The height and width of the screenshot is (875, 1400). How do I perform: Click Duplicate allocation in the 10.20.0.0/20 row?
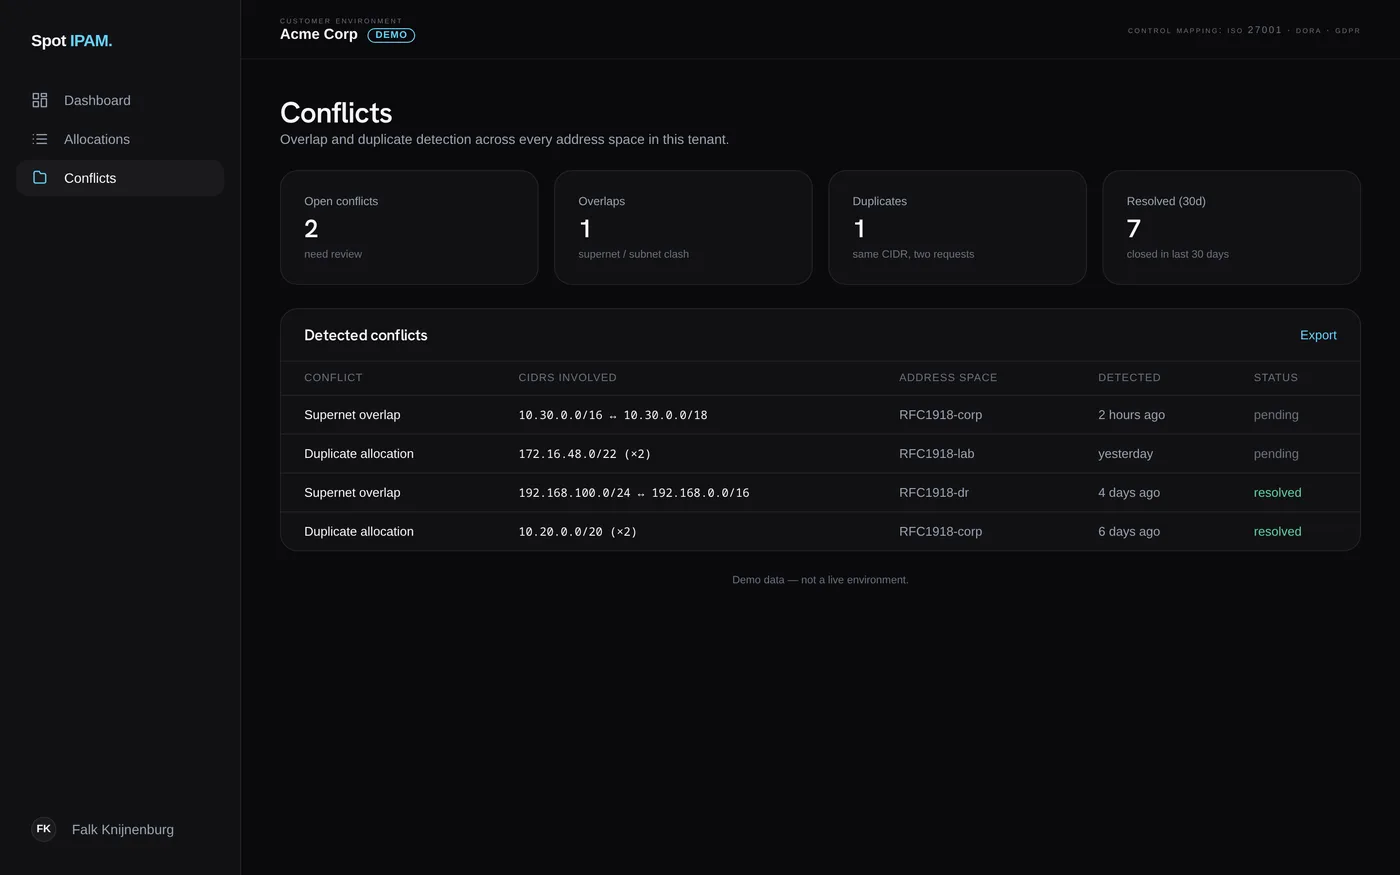coord(359,532)
